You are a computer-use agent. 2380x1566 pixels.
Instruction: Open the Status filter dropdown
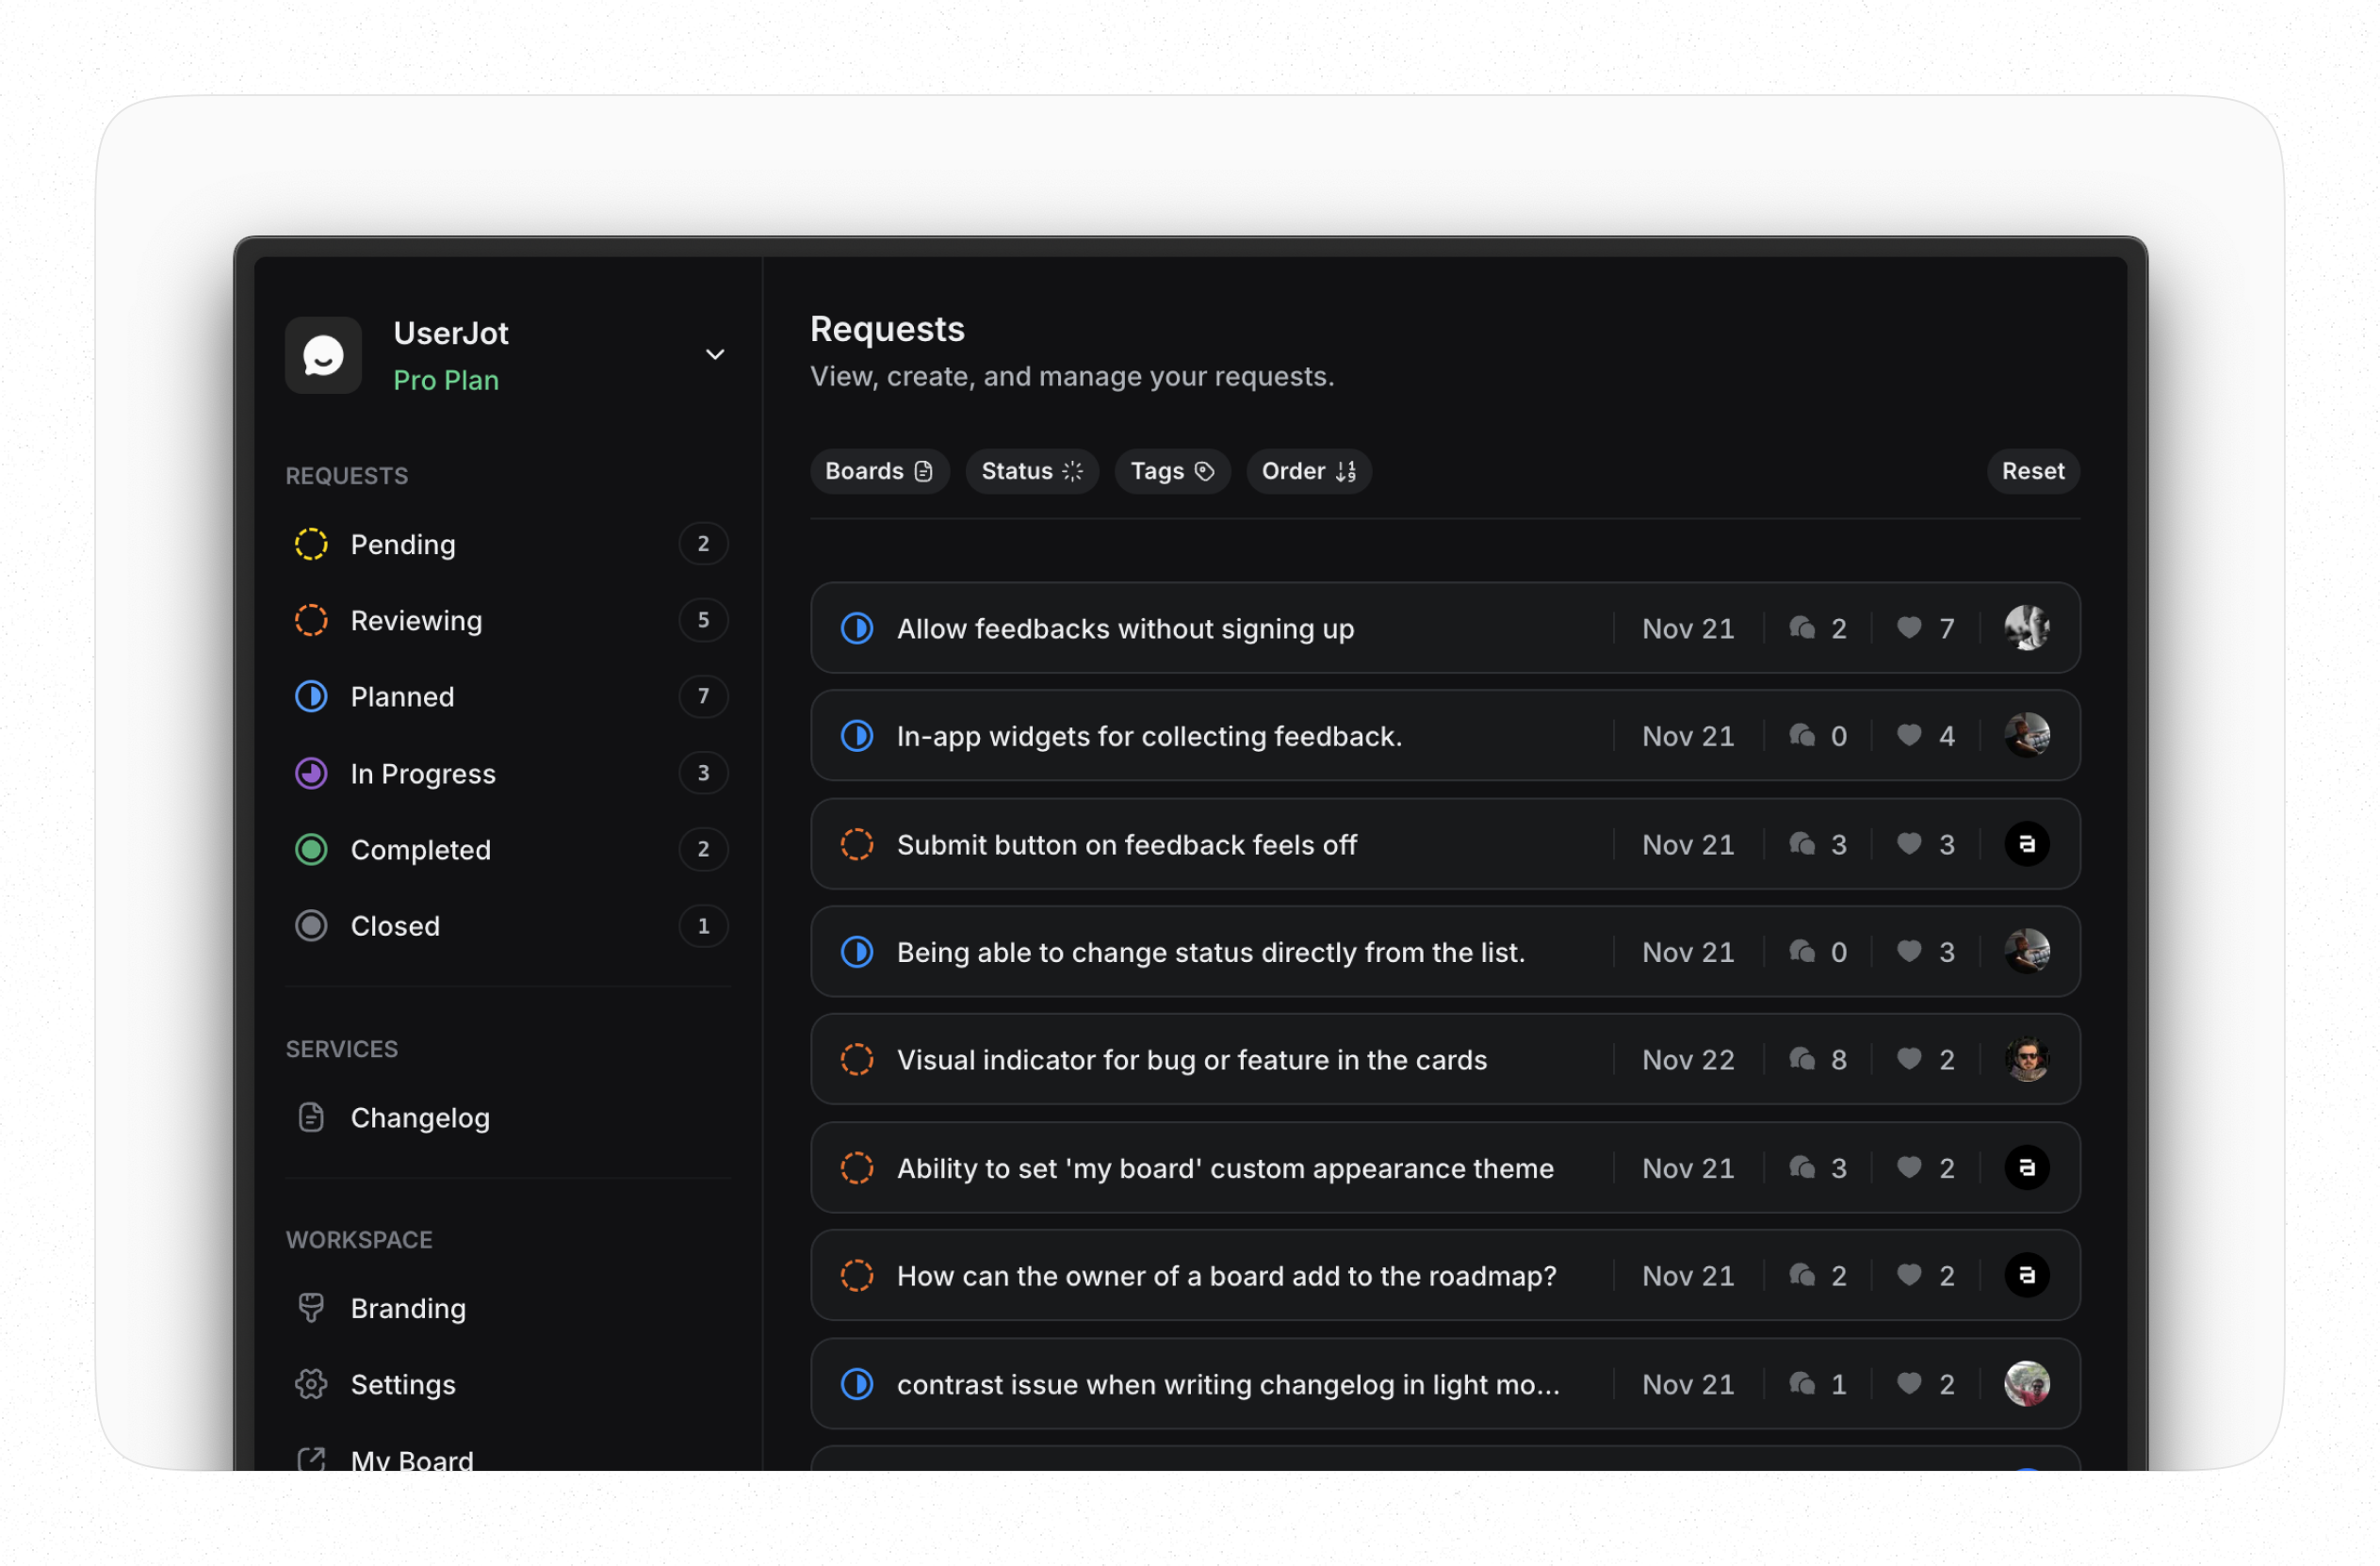pos(1031,471)
